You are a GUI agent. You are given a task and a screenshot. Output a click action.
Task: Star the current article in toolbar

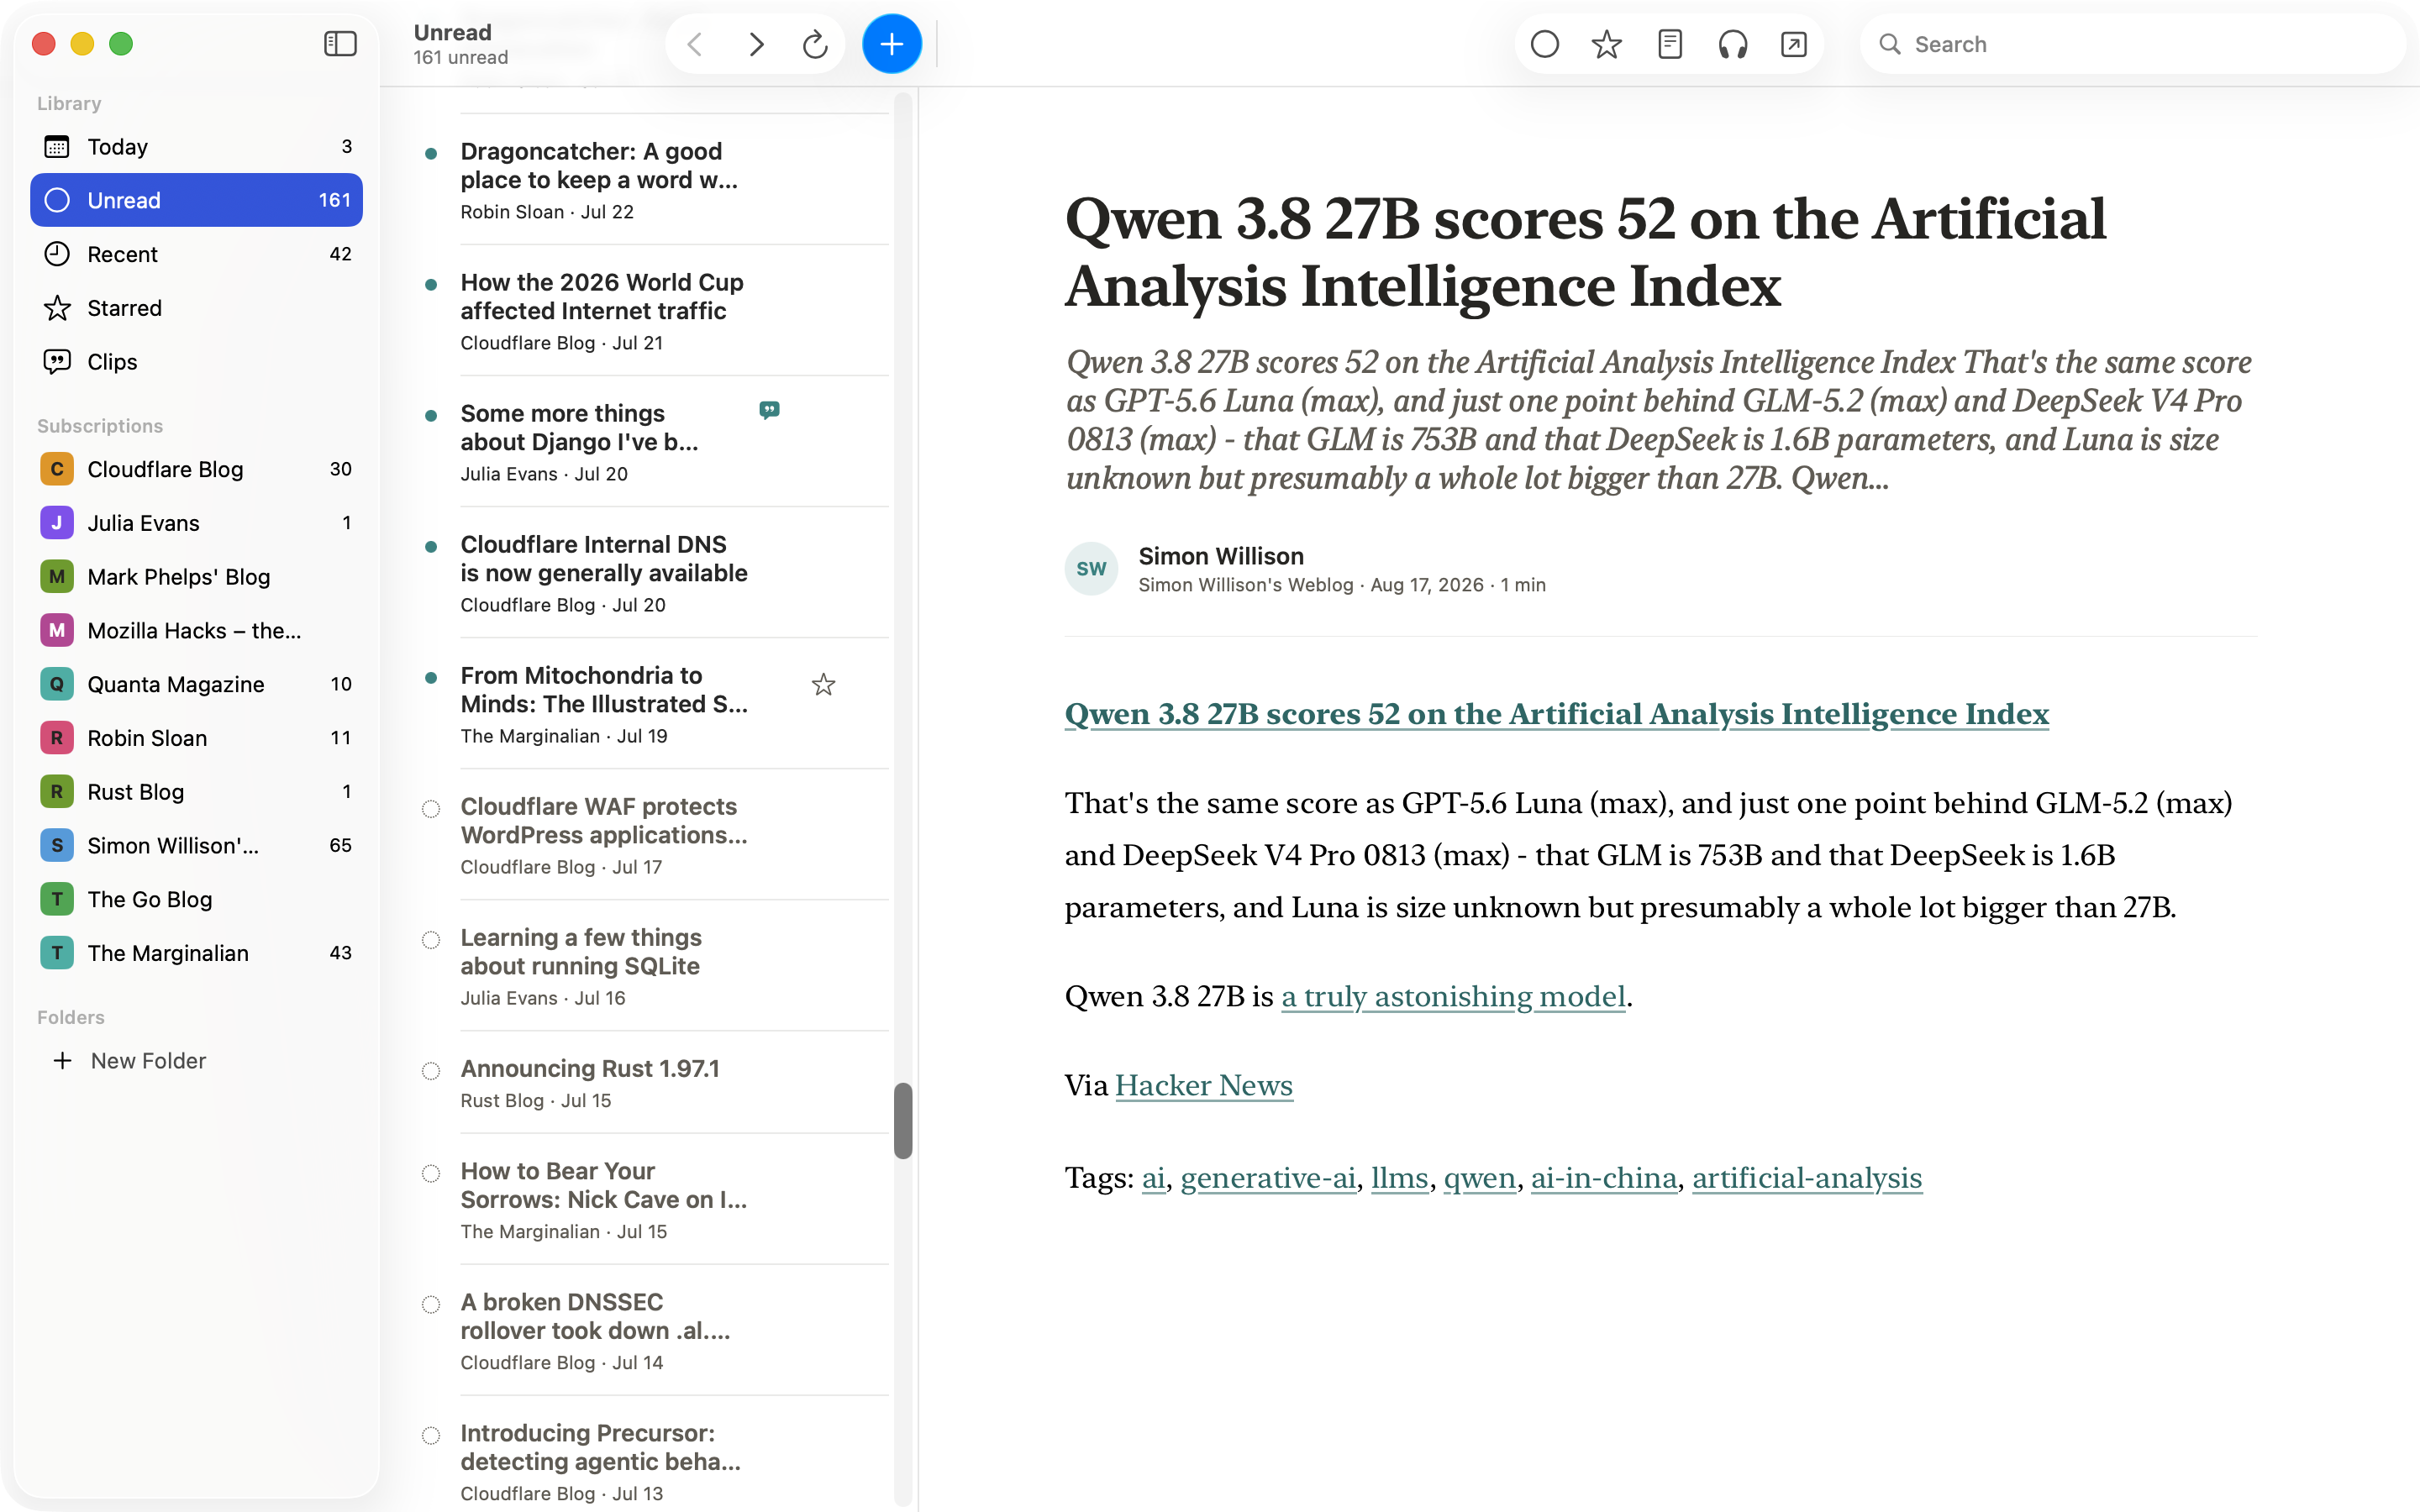coord(1607,44)
